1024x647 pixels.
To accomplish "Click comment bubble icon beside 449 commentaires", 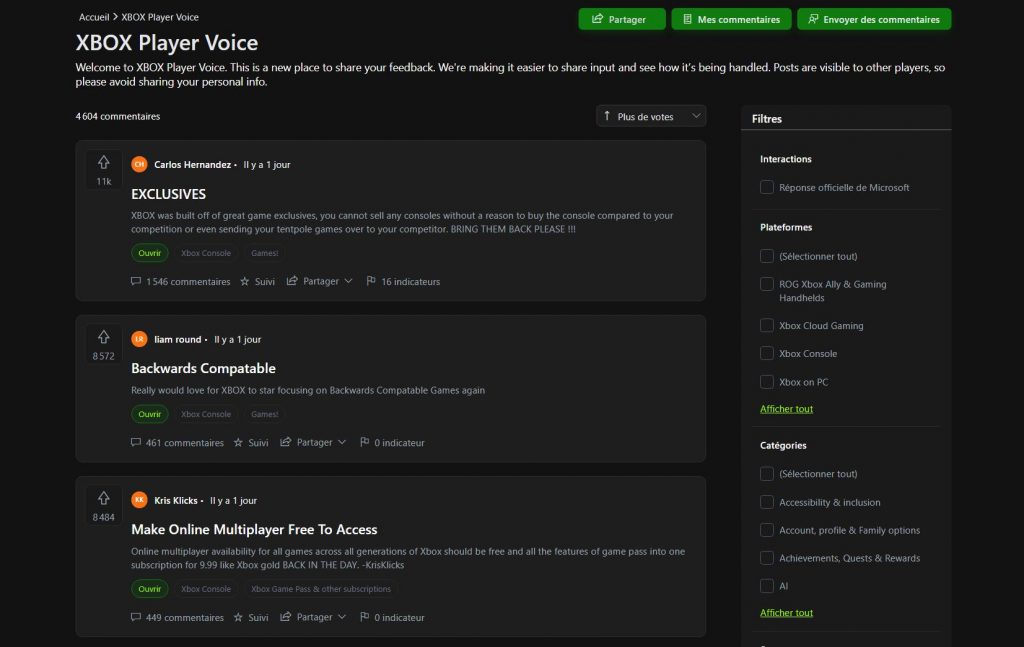I will (x=136, y=617).
